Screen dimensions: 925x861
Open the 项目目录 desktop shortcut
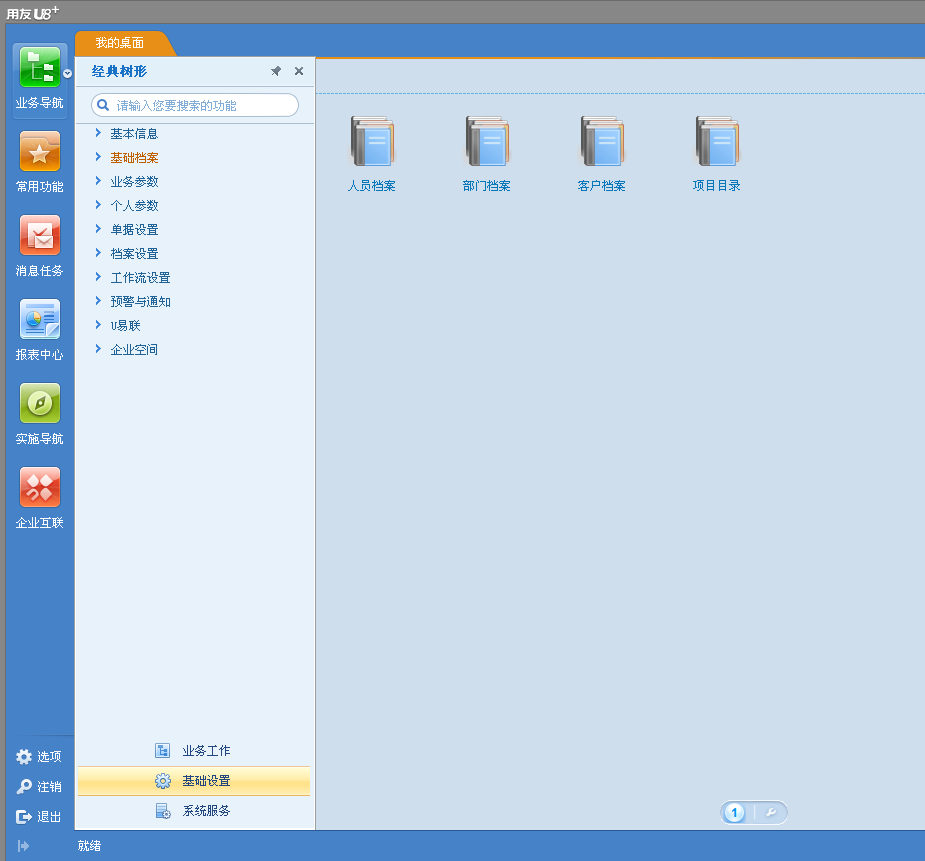[717, 143]
